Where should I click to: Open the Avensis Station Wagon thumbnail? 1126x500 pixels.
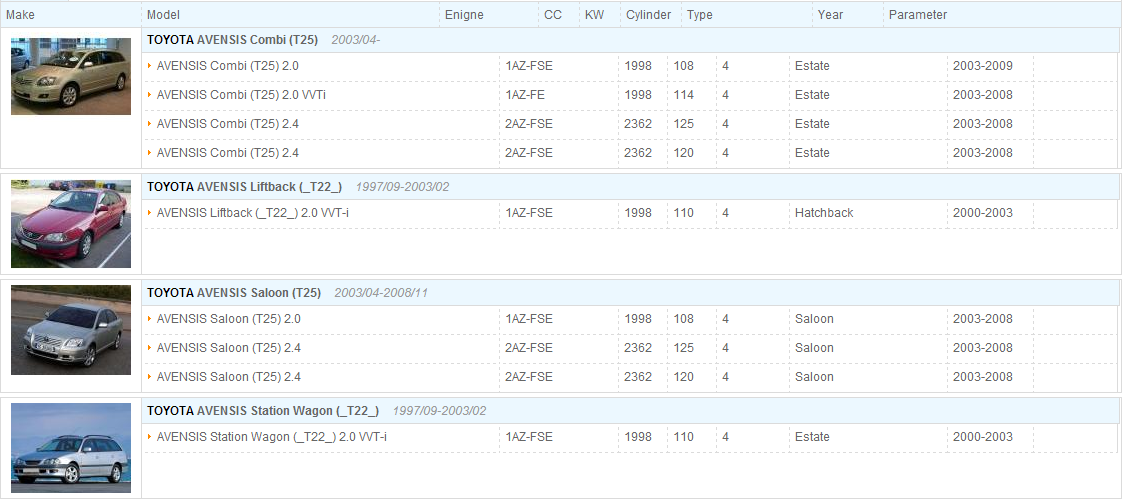(x=71, y=448)
